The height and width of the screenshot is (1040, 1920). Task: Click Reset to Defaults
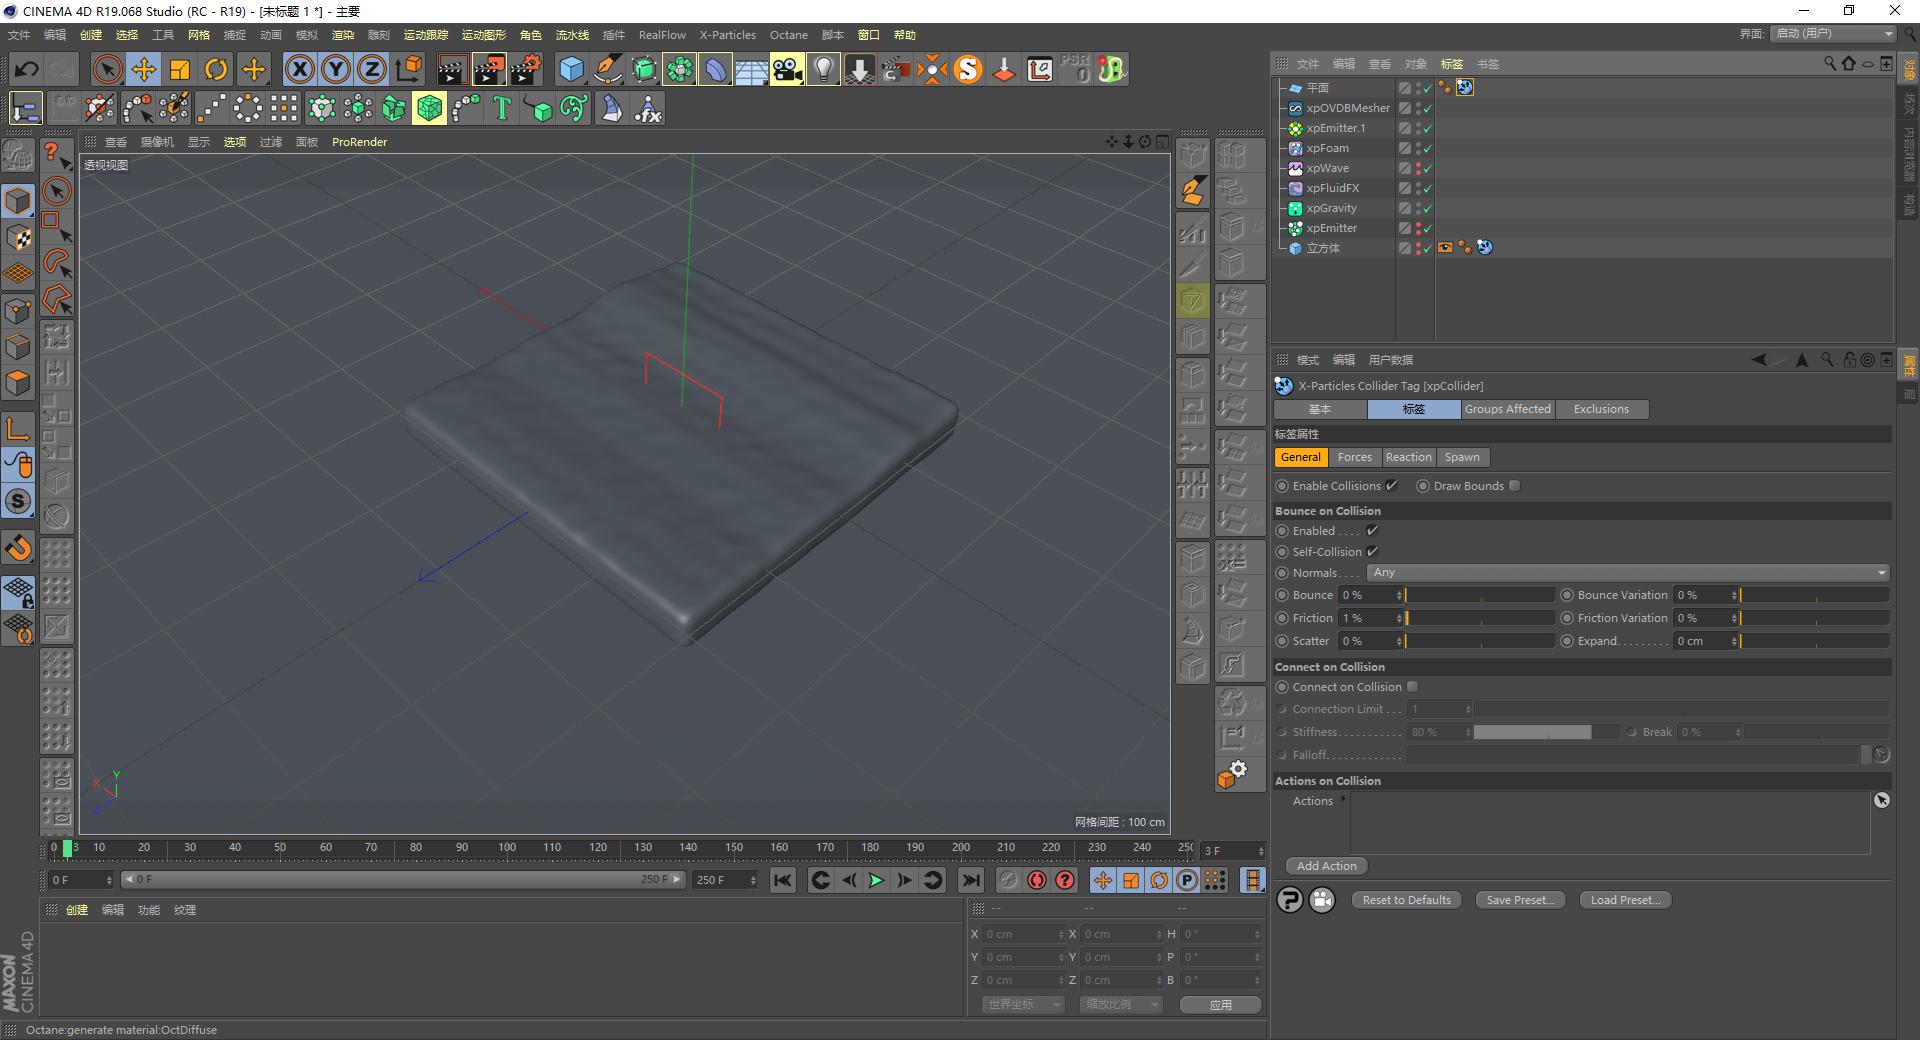coord(1406,899)
